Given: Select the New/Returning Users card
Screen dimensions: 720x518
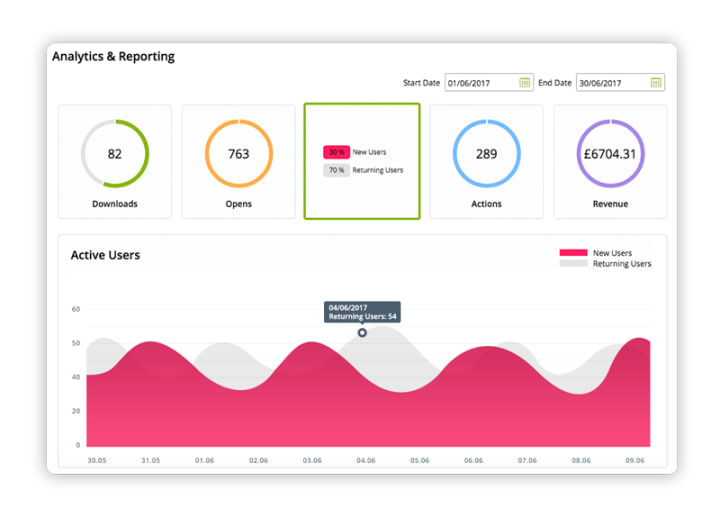Looking at the screenshot, I should pyautogui.click(x=362, y=161).
